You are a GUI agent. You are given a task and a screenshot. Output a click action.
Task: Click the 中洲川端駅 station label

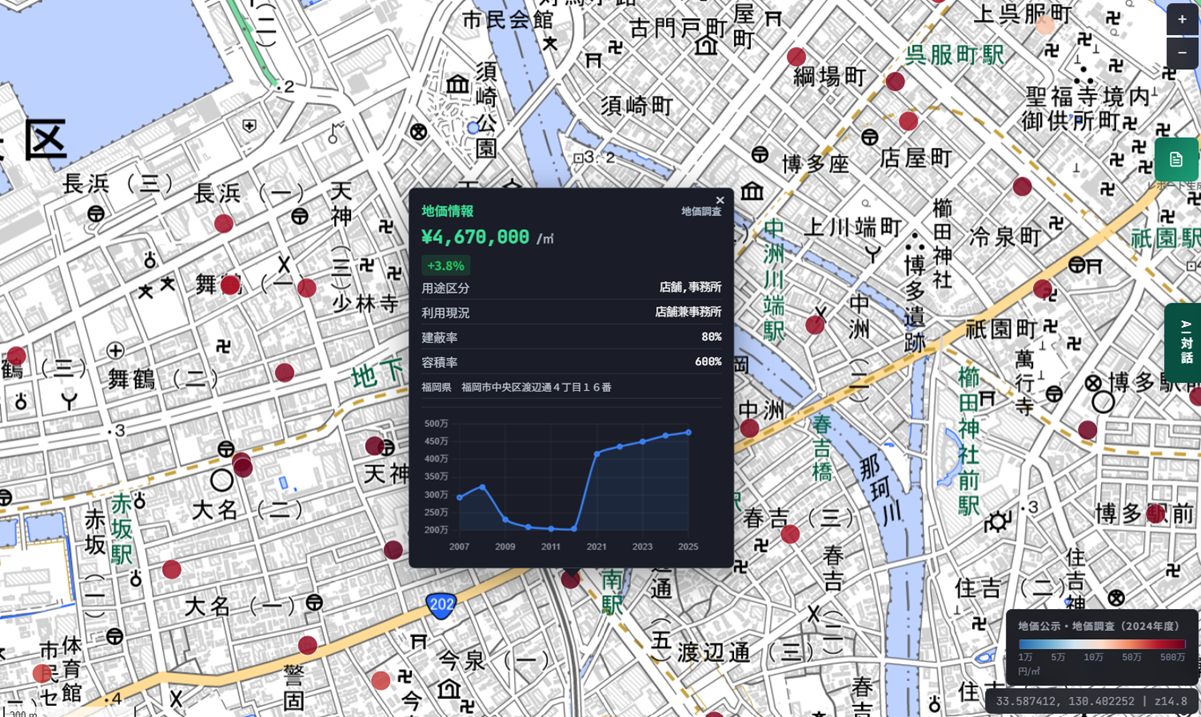click(773, 280)
